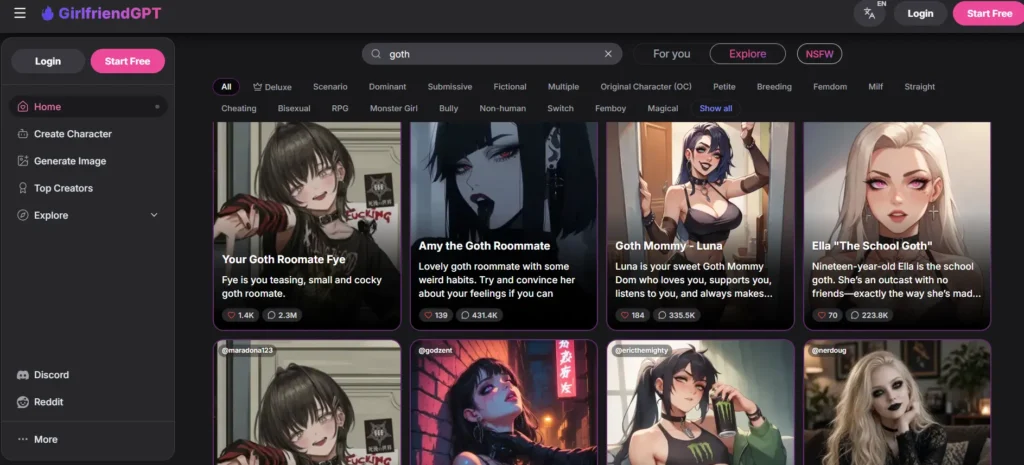
Task: Open the language translate icon
Action: pyautogui.click(x=869, y=13)
